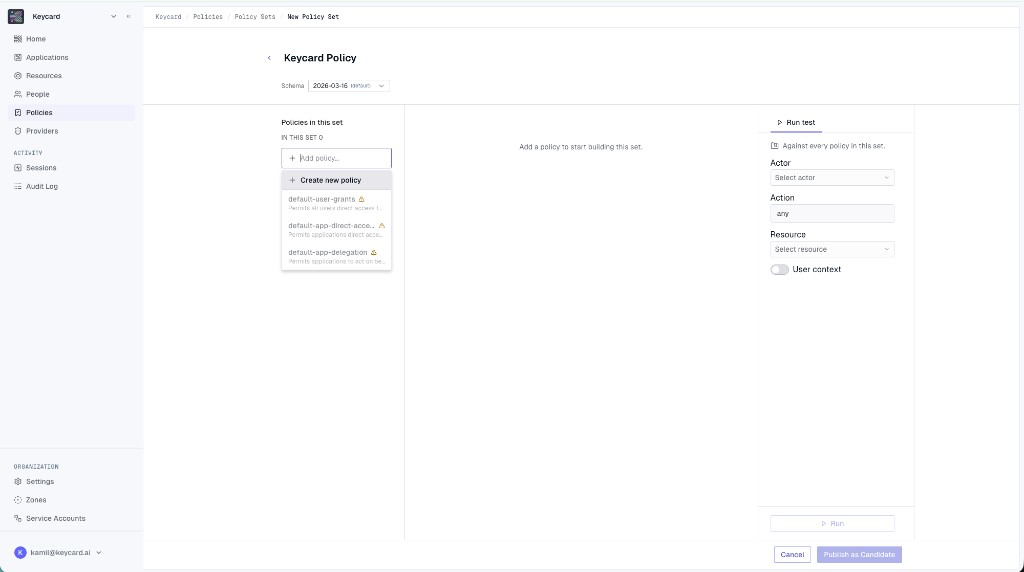Image resolution: width=1024 pixels, height=572 pixels.
Task: Open the Service Accounts key icon
Action: [x=18, y=518]
